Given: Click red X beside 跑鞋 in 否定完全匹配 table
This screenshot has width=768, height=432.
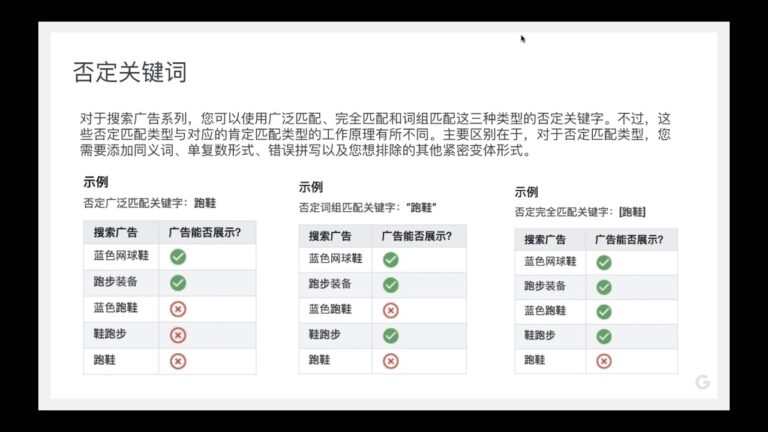Looking at the screenshot, I should (604, 361).
